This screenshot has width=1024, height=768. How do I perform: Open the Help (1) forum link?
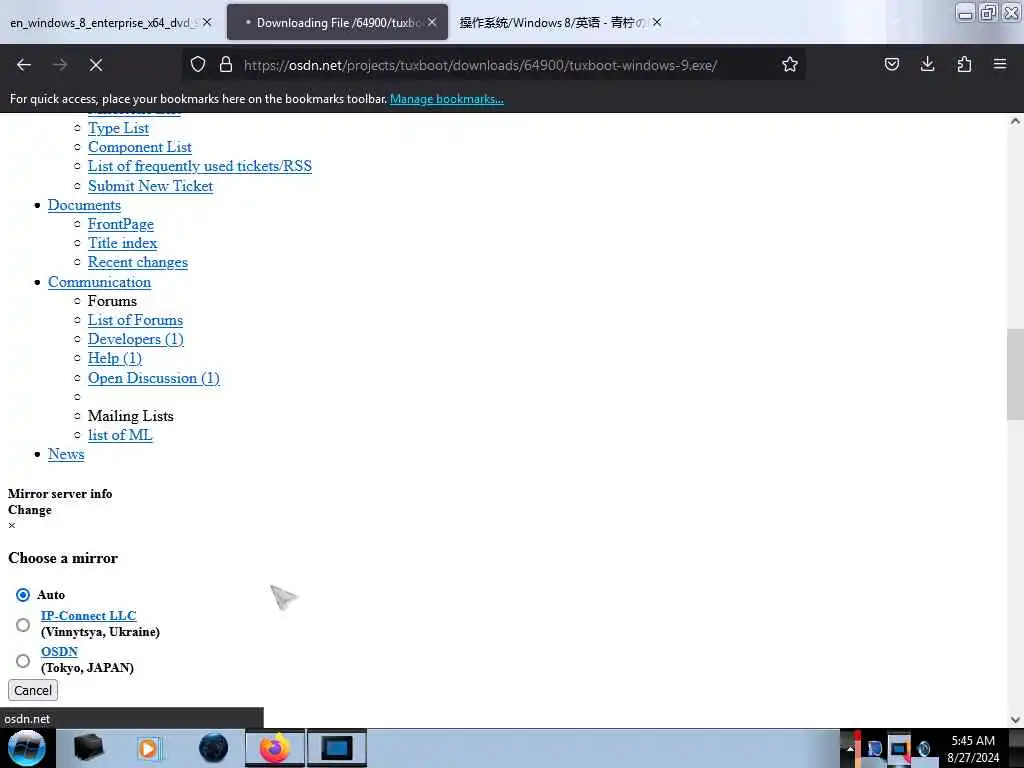click(x=115, y=358)
